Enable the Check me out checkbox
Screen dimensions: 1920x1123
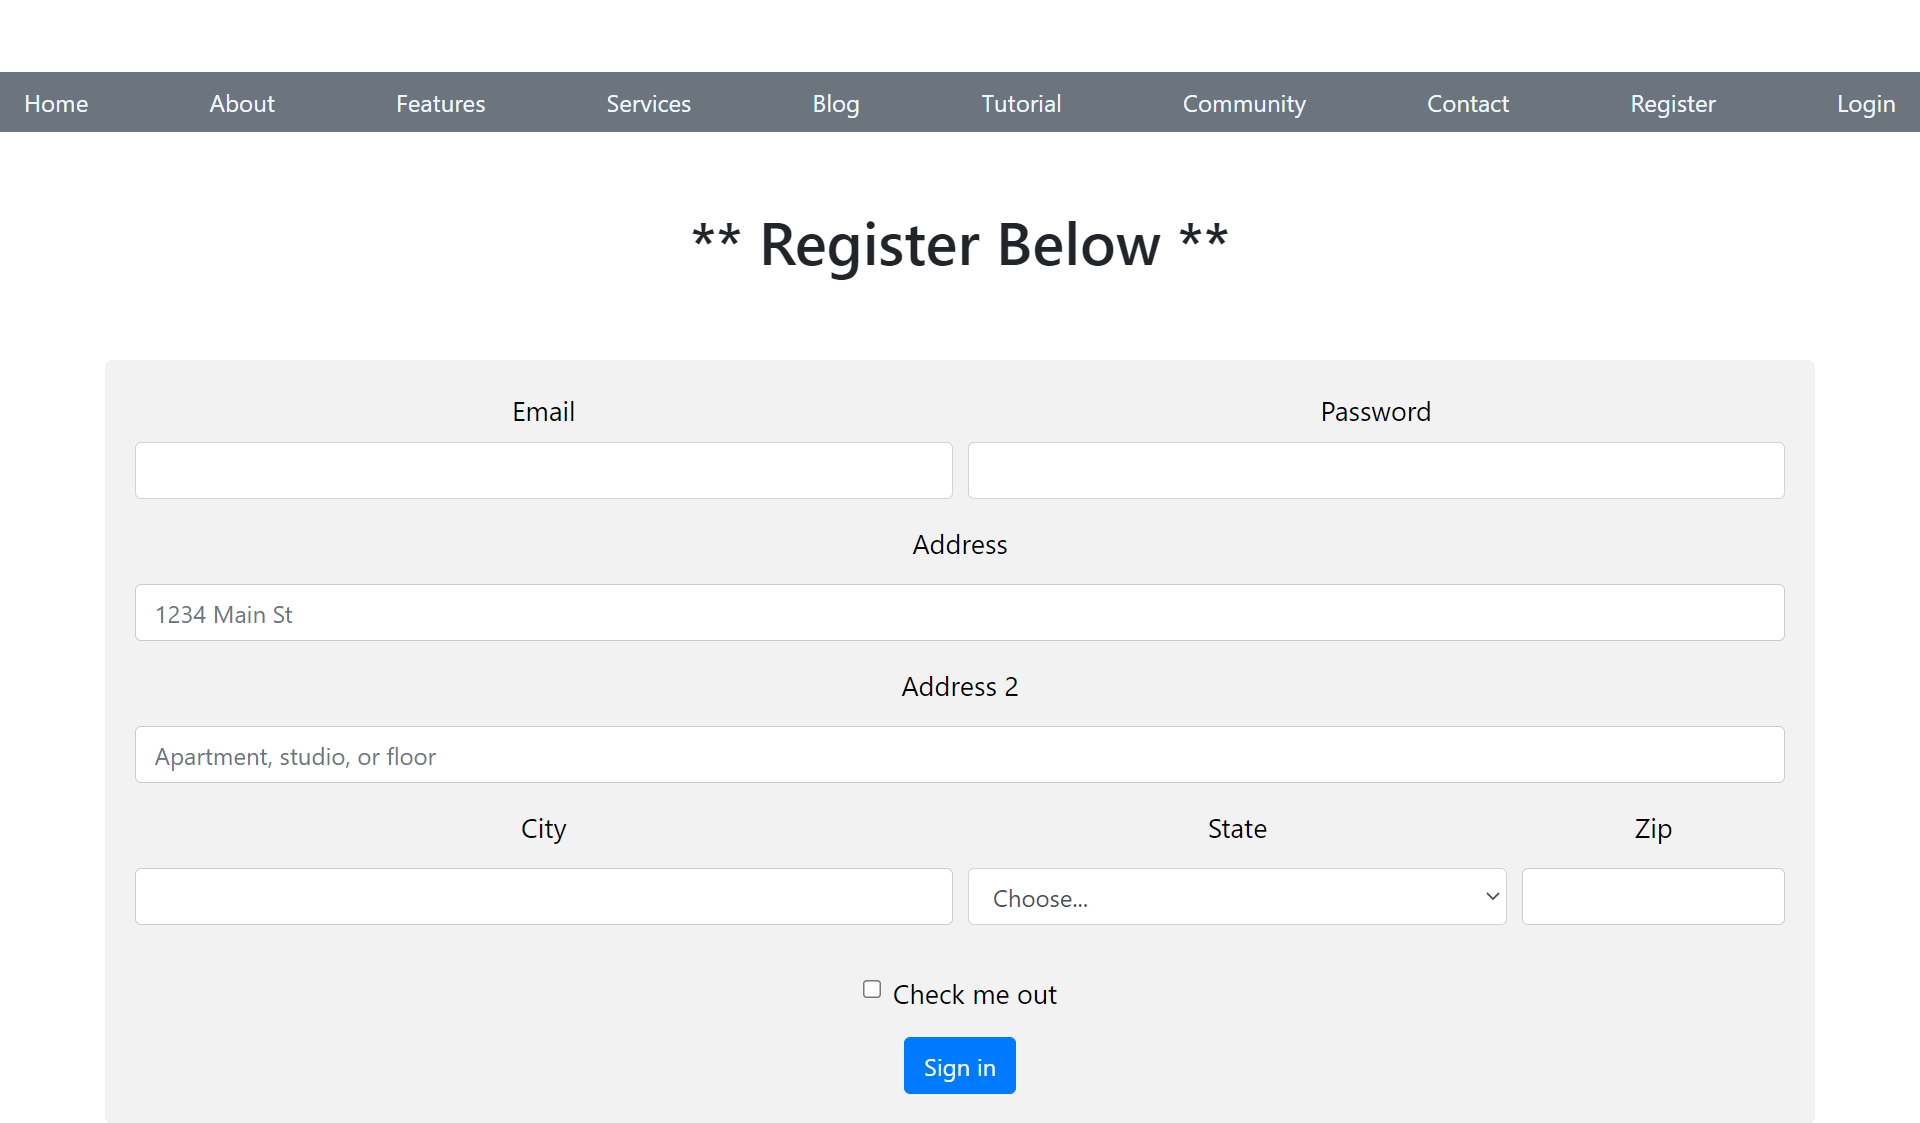[x=871, y=988]
